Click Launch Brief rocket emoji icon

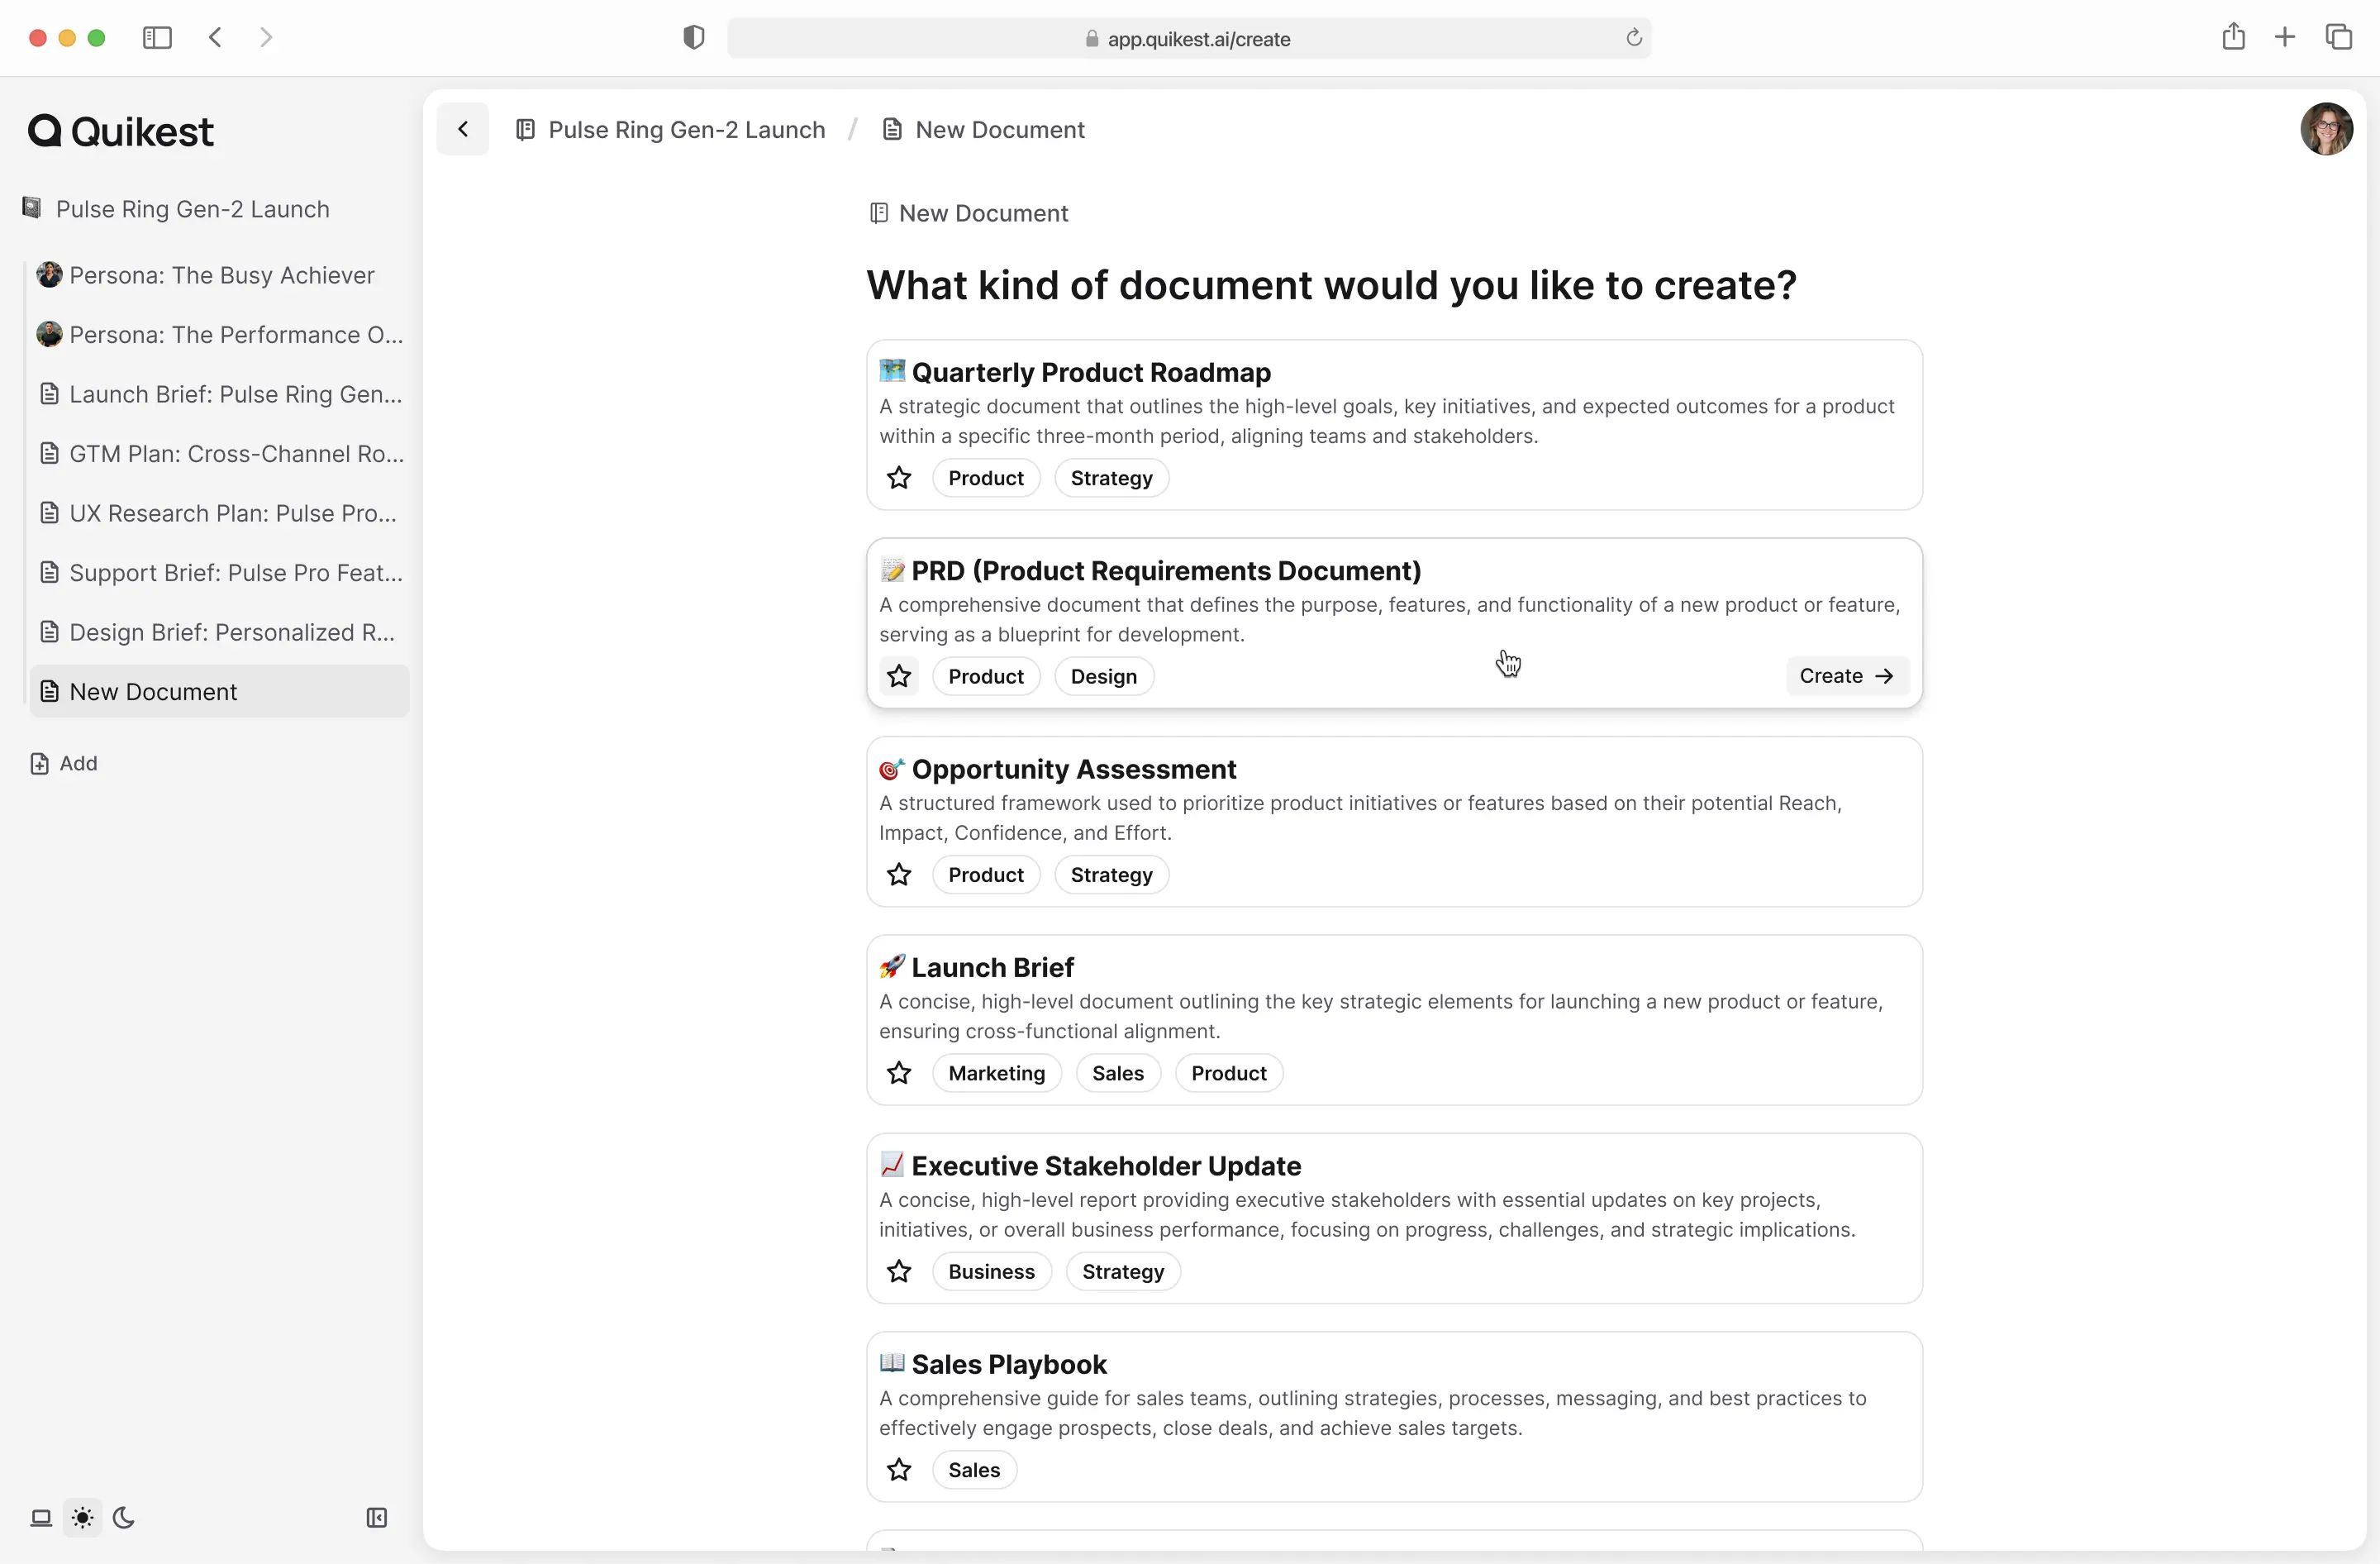[892, 967]
